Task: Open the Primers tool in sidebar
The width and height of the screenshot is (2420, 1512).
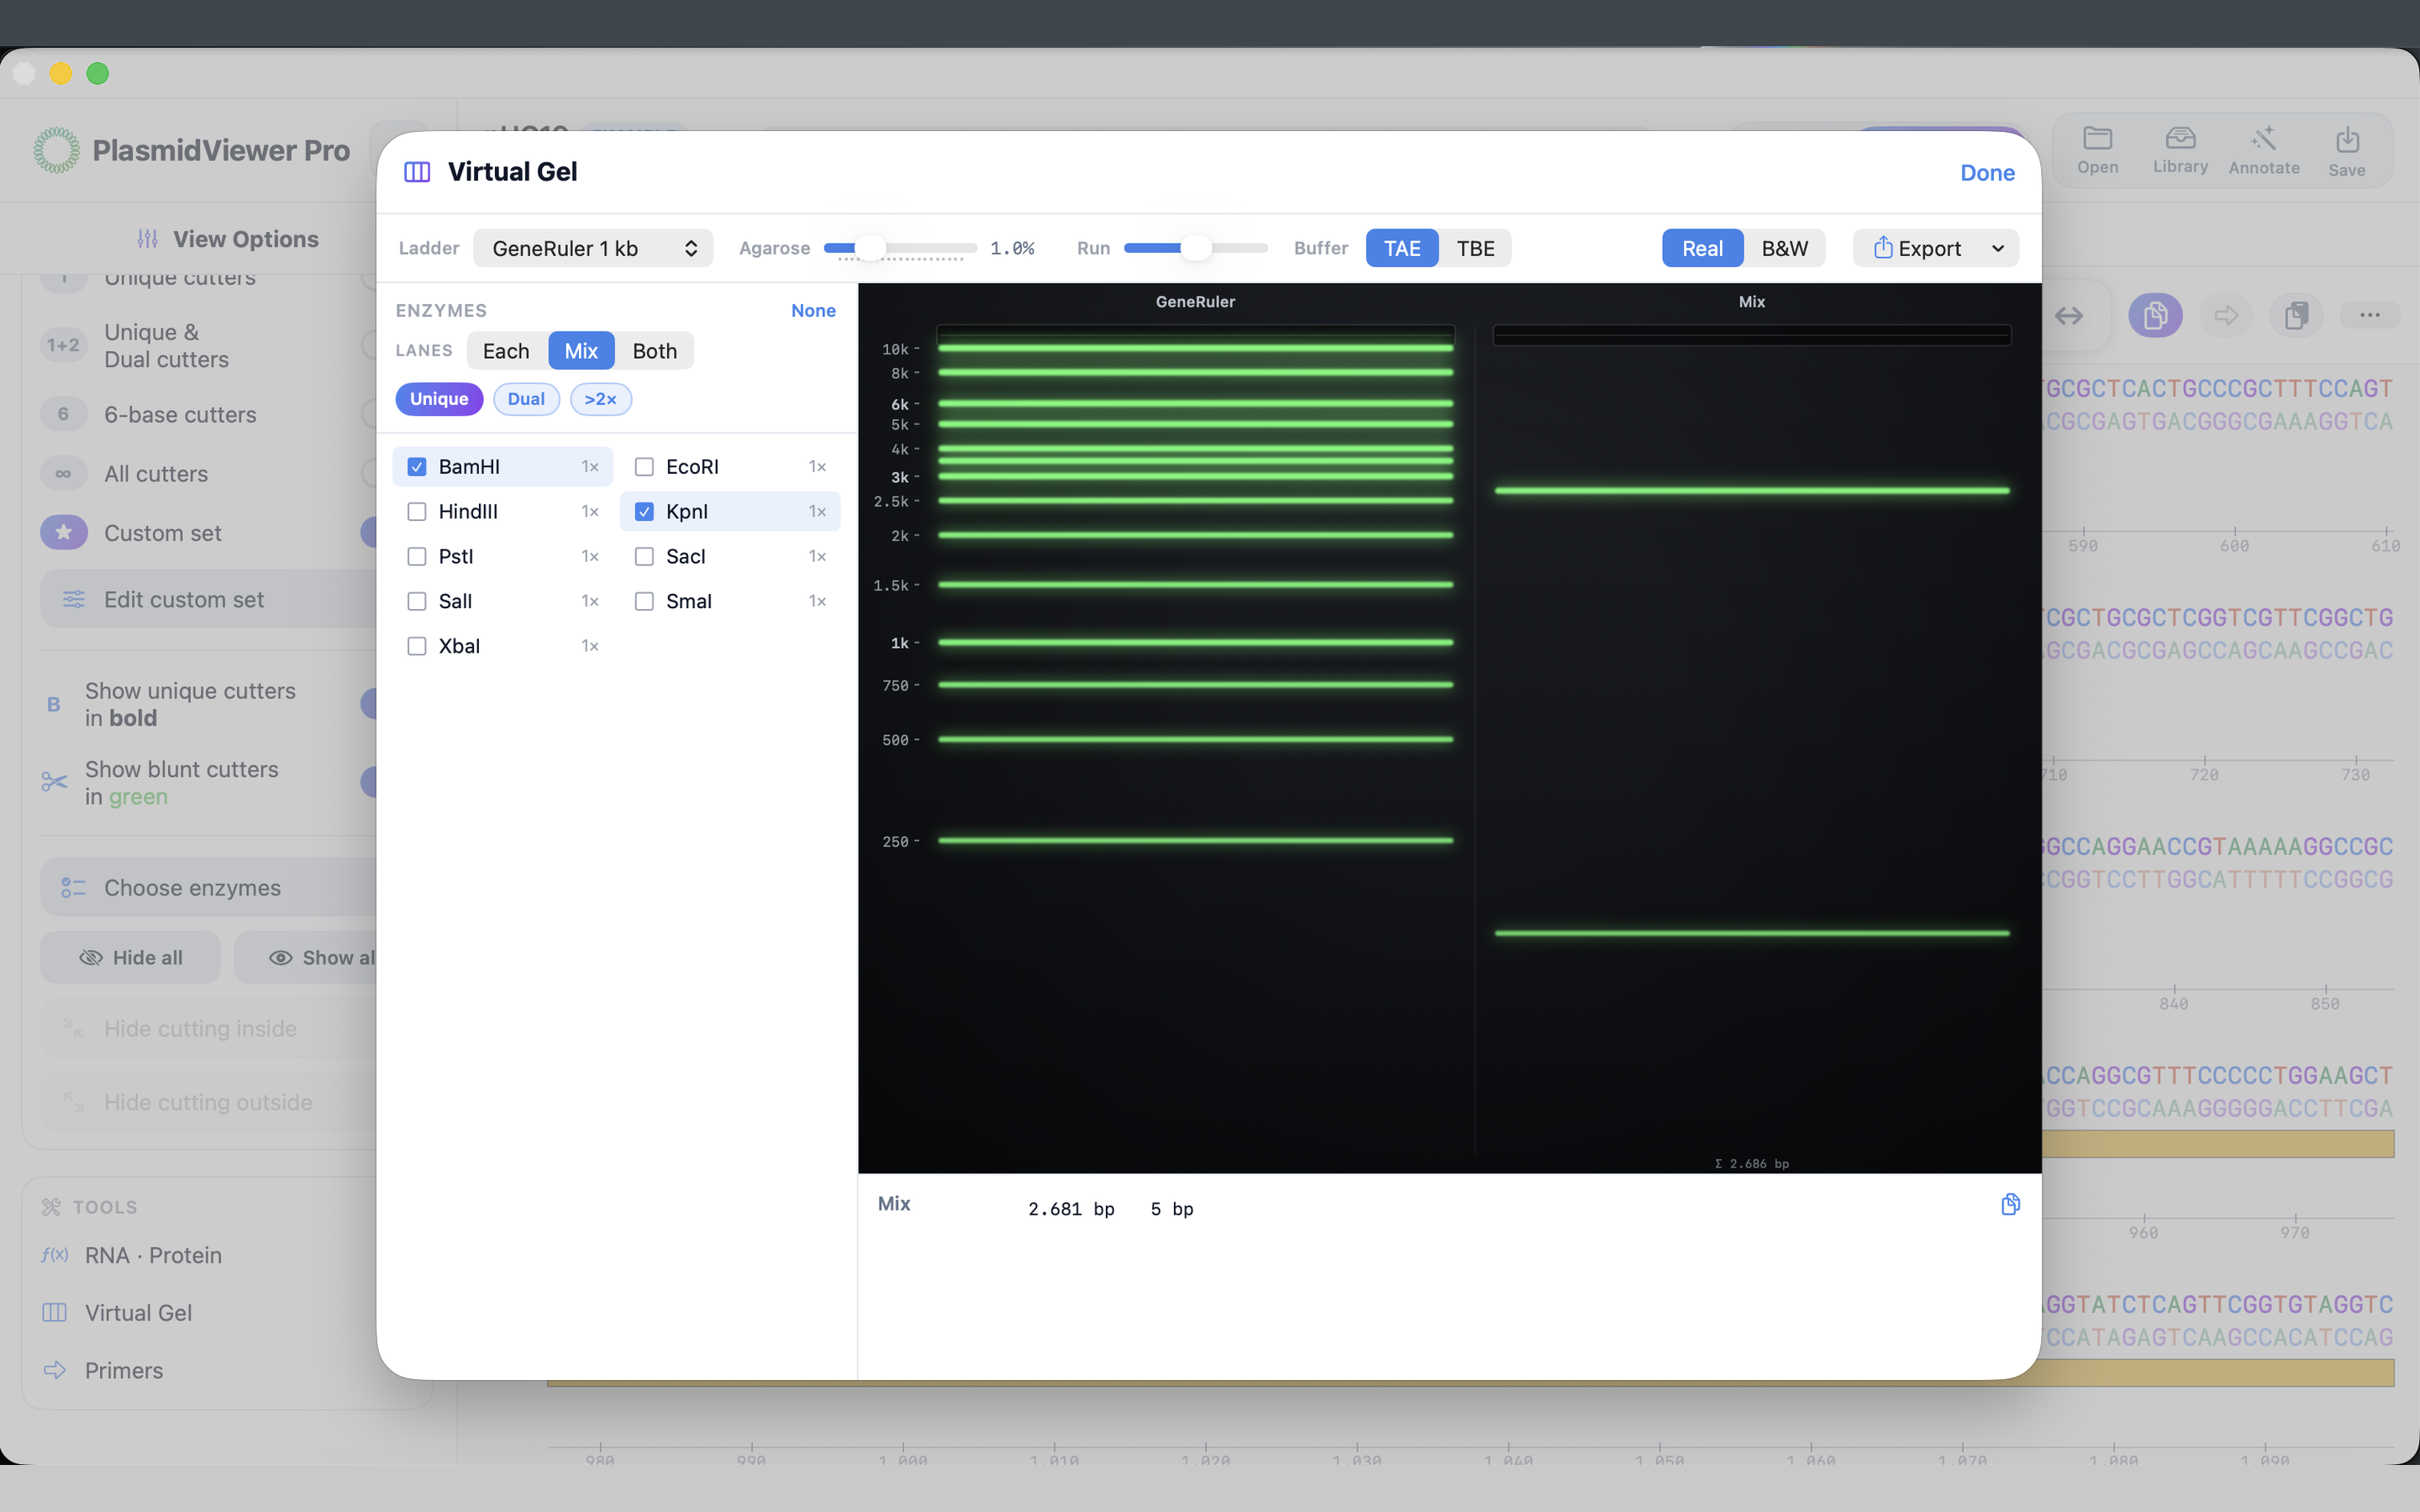Action: 123,1370
